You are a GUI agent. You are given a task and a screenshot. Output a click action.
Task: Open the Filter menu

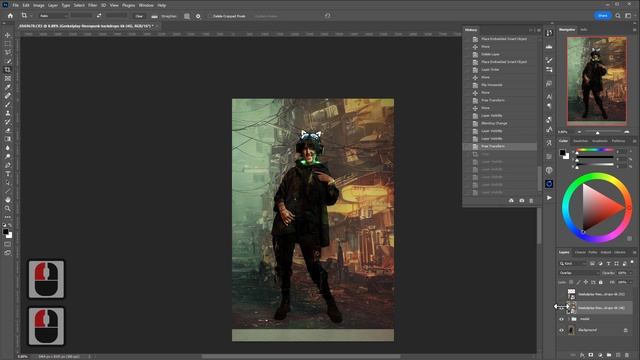tap(93, 5)
